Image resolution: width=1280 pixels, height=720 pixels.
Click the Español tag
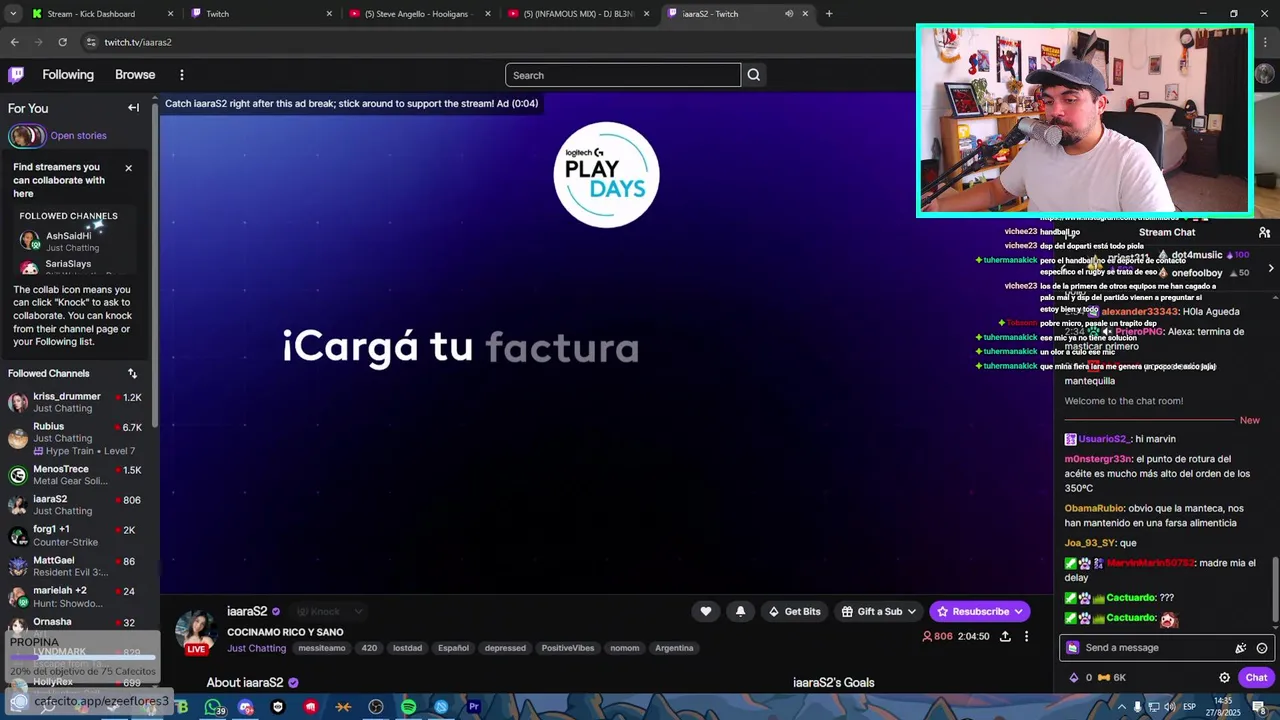point(453,648)
